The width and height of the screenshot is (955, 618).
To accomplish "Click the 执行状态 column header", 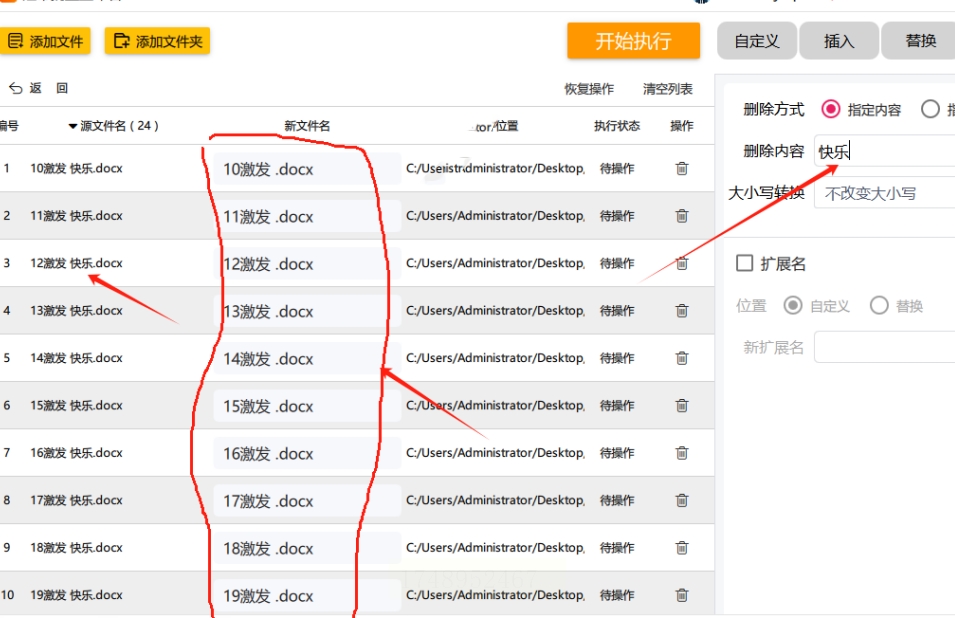I will click(x=617, y=126).
